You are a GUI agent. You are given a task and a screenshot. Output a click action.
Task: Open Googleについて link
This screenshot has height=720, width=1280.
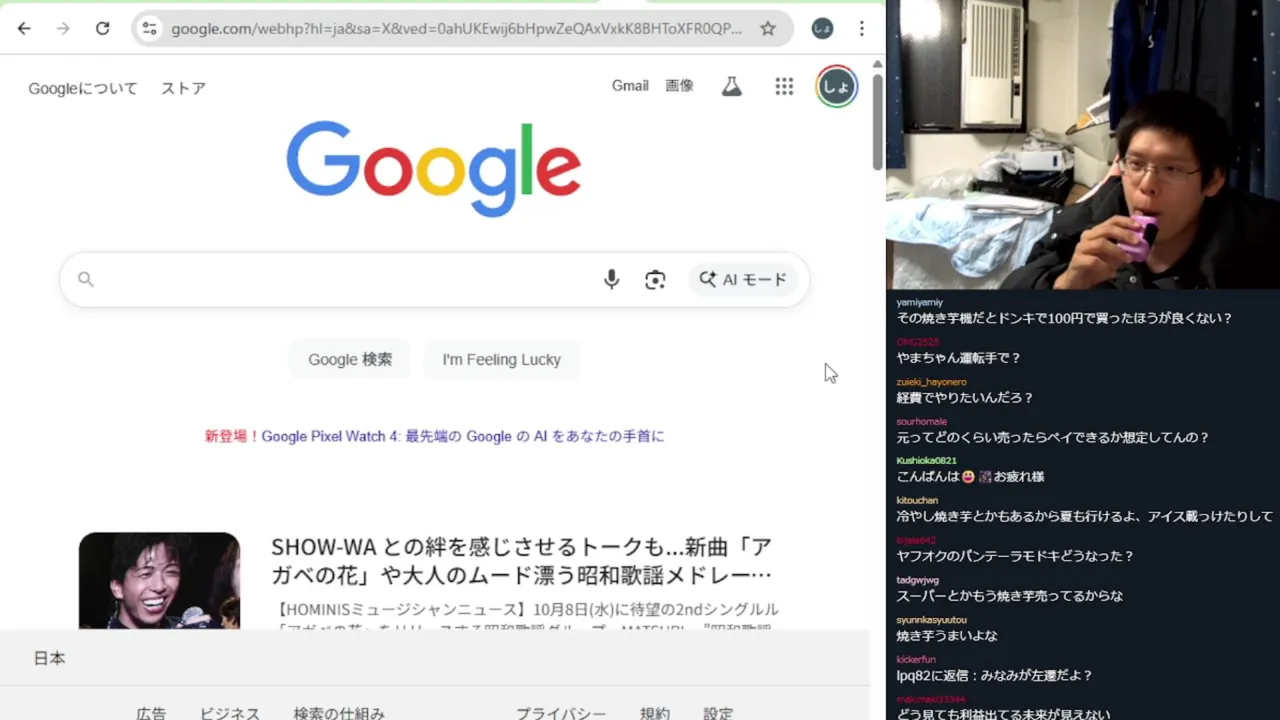pos(83,88)
